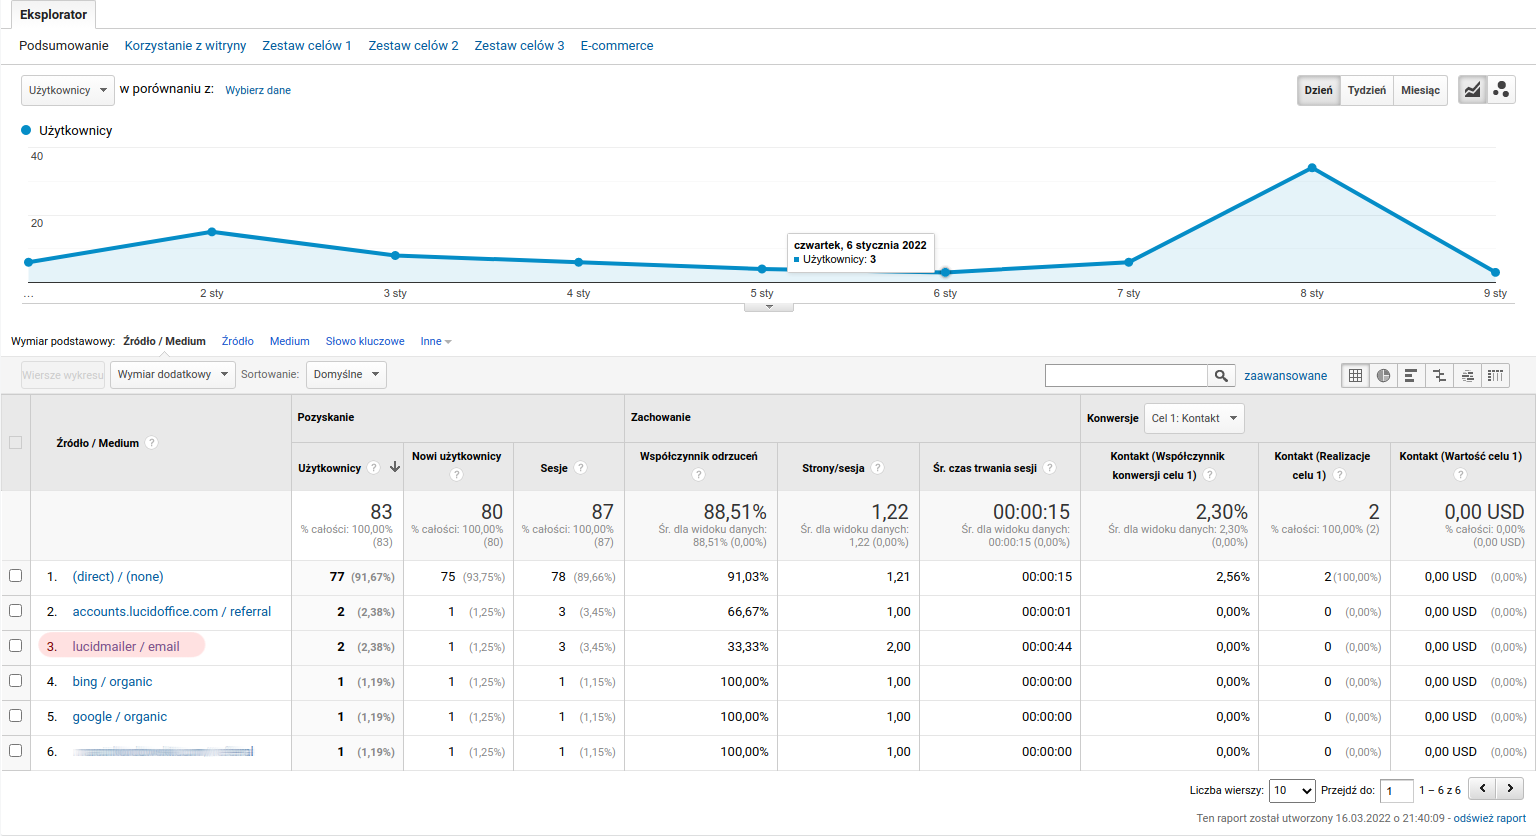Select the Korzystanie z witryny tab
The image size is (1536, 836).
pos(185,45)
